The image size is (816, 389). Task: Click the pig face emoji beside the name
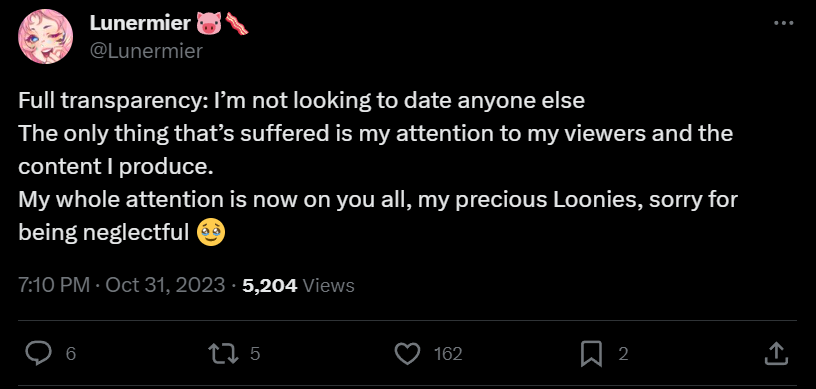209,24
